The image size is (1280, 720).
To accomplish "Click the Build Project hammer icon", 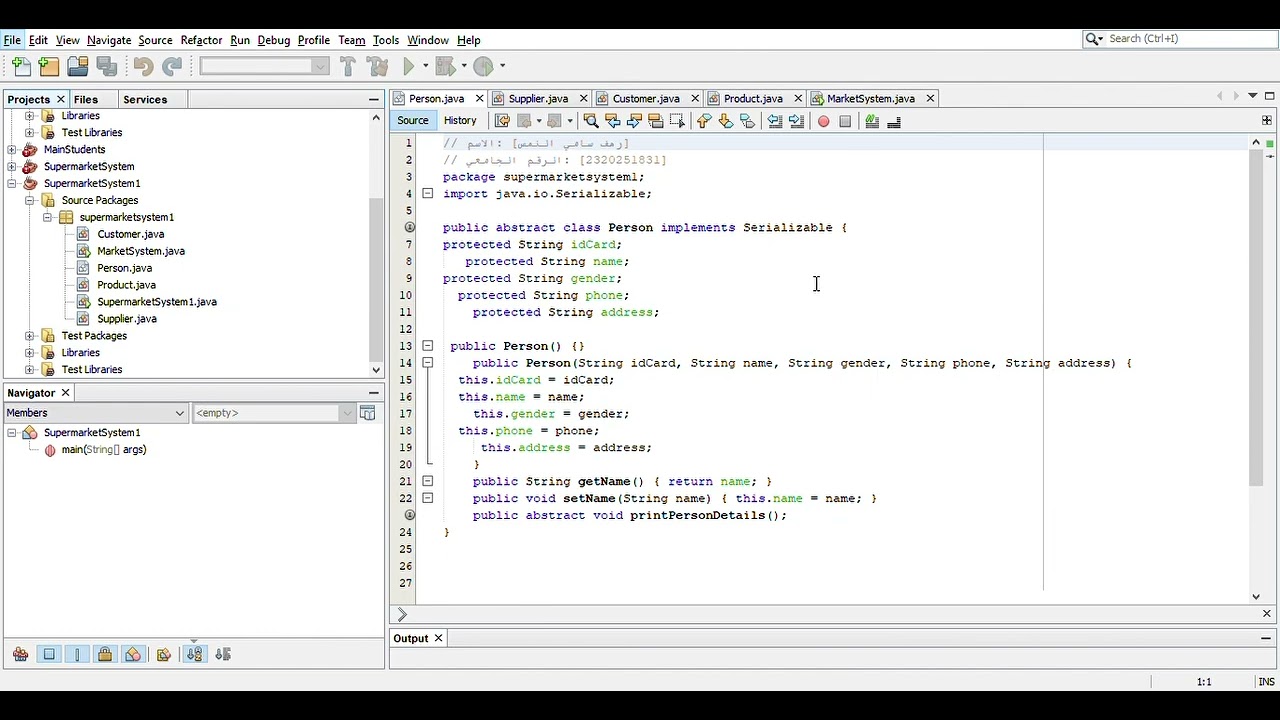I will pyautogui.click(x=348, y=66).
